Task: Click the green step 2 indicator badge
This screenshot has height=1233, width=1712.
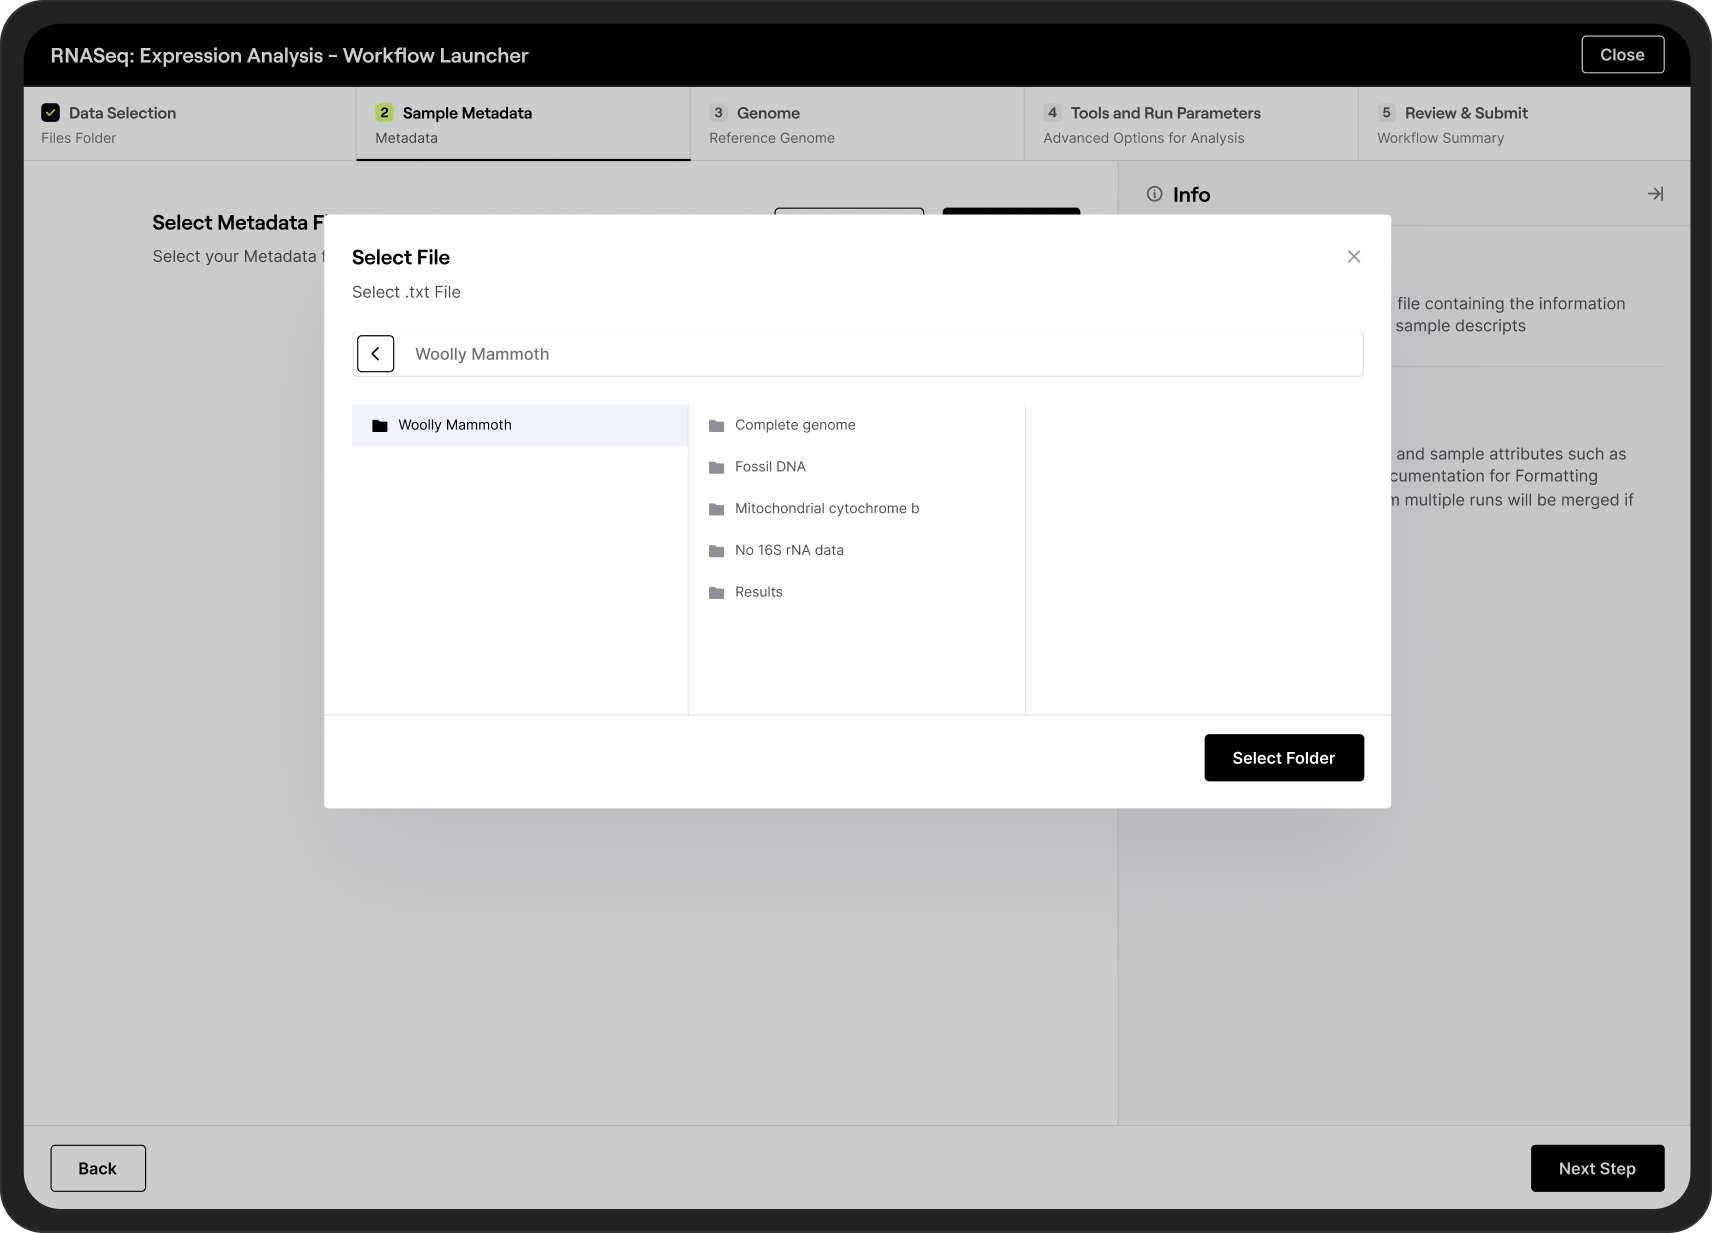Action: pos(384,112)
